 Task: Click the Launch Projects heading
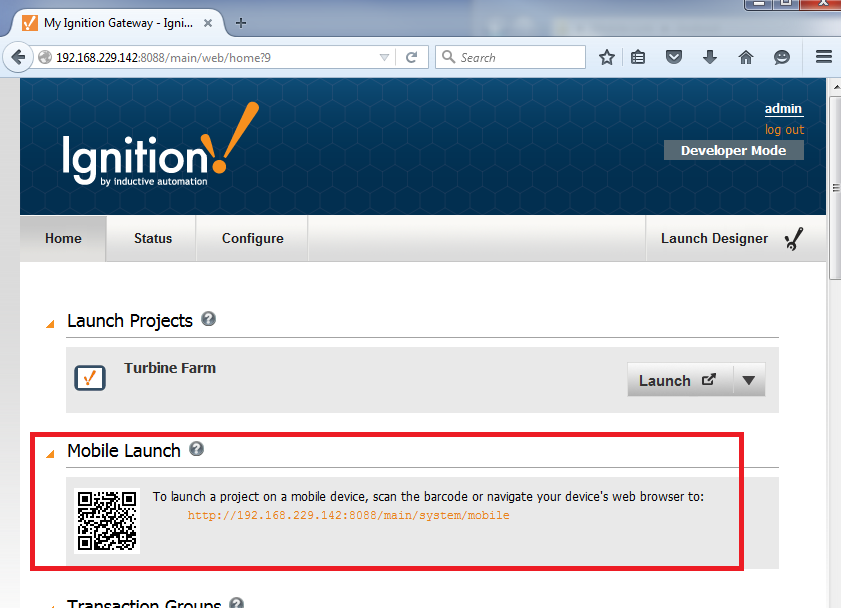[x=130, y=321]
